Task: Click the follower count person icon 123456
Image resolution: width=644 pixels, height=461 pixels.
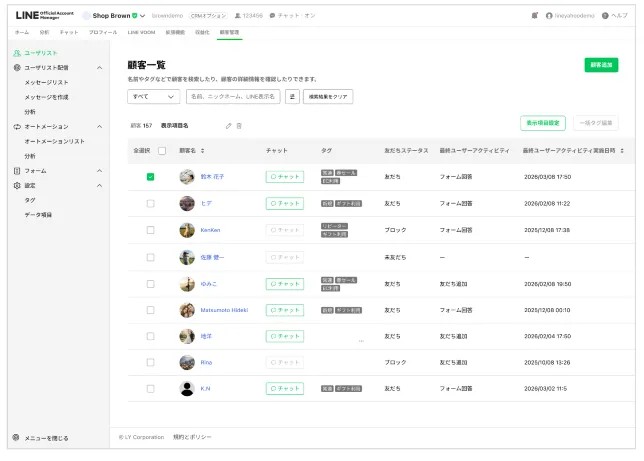Action: [x=237, y=16]
